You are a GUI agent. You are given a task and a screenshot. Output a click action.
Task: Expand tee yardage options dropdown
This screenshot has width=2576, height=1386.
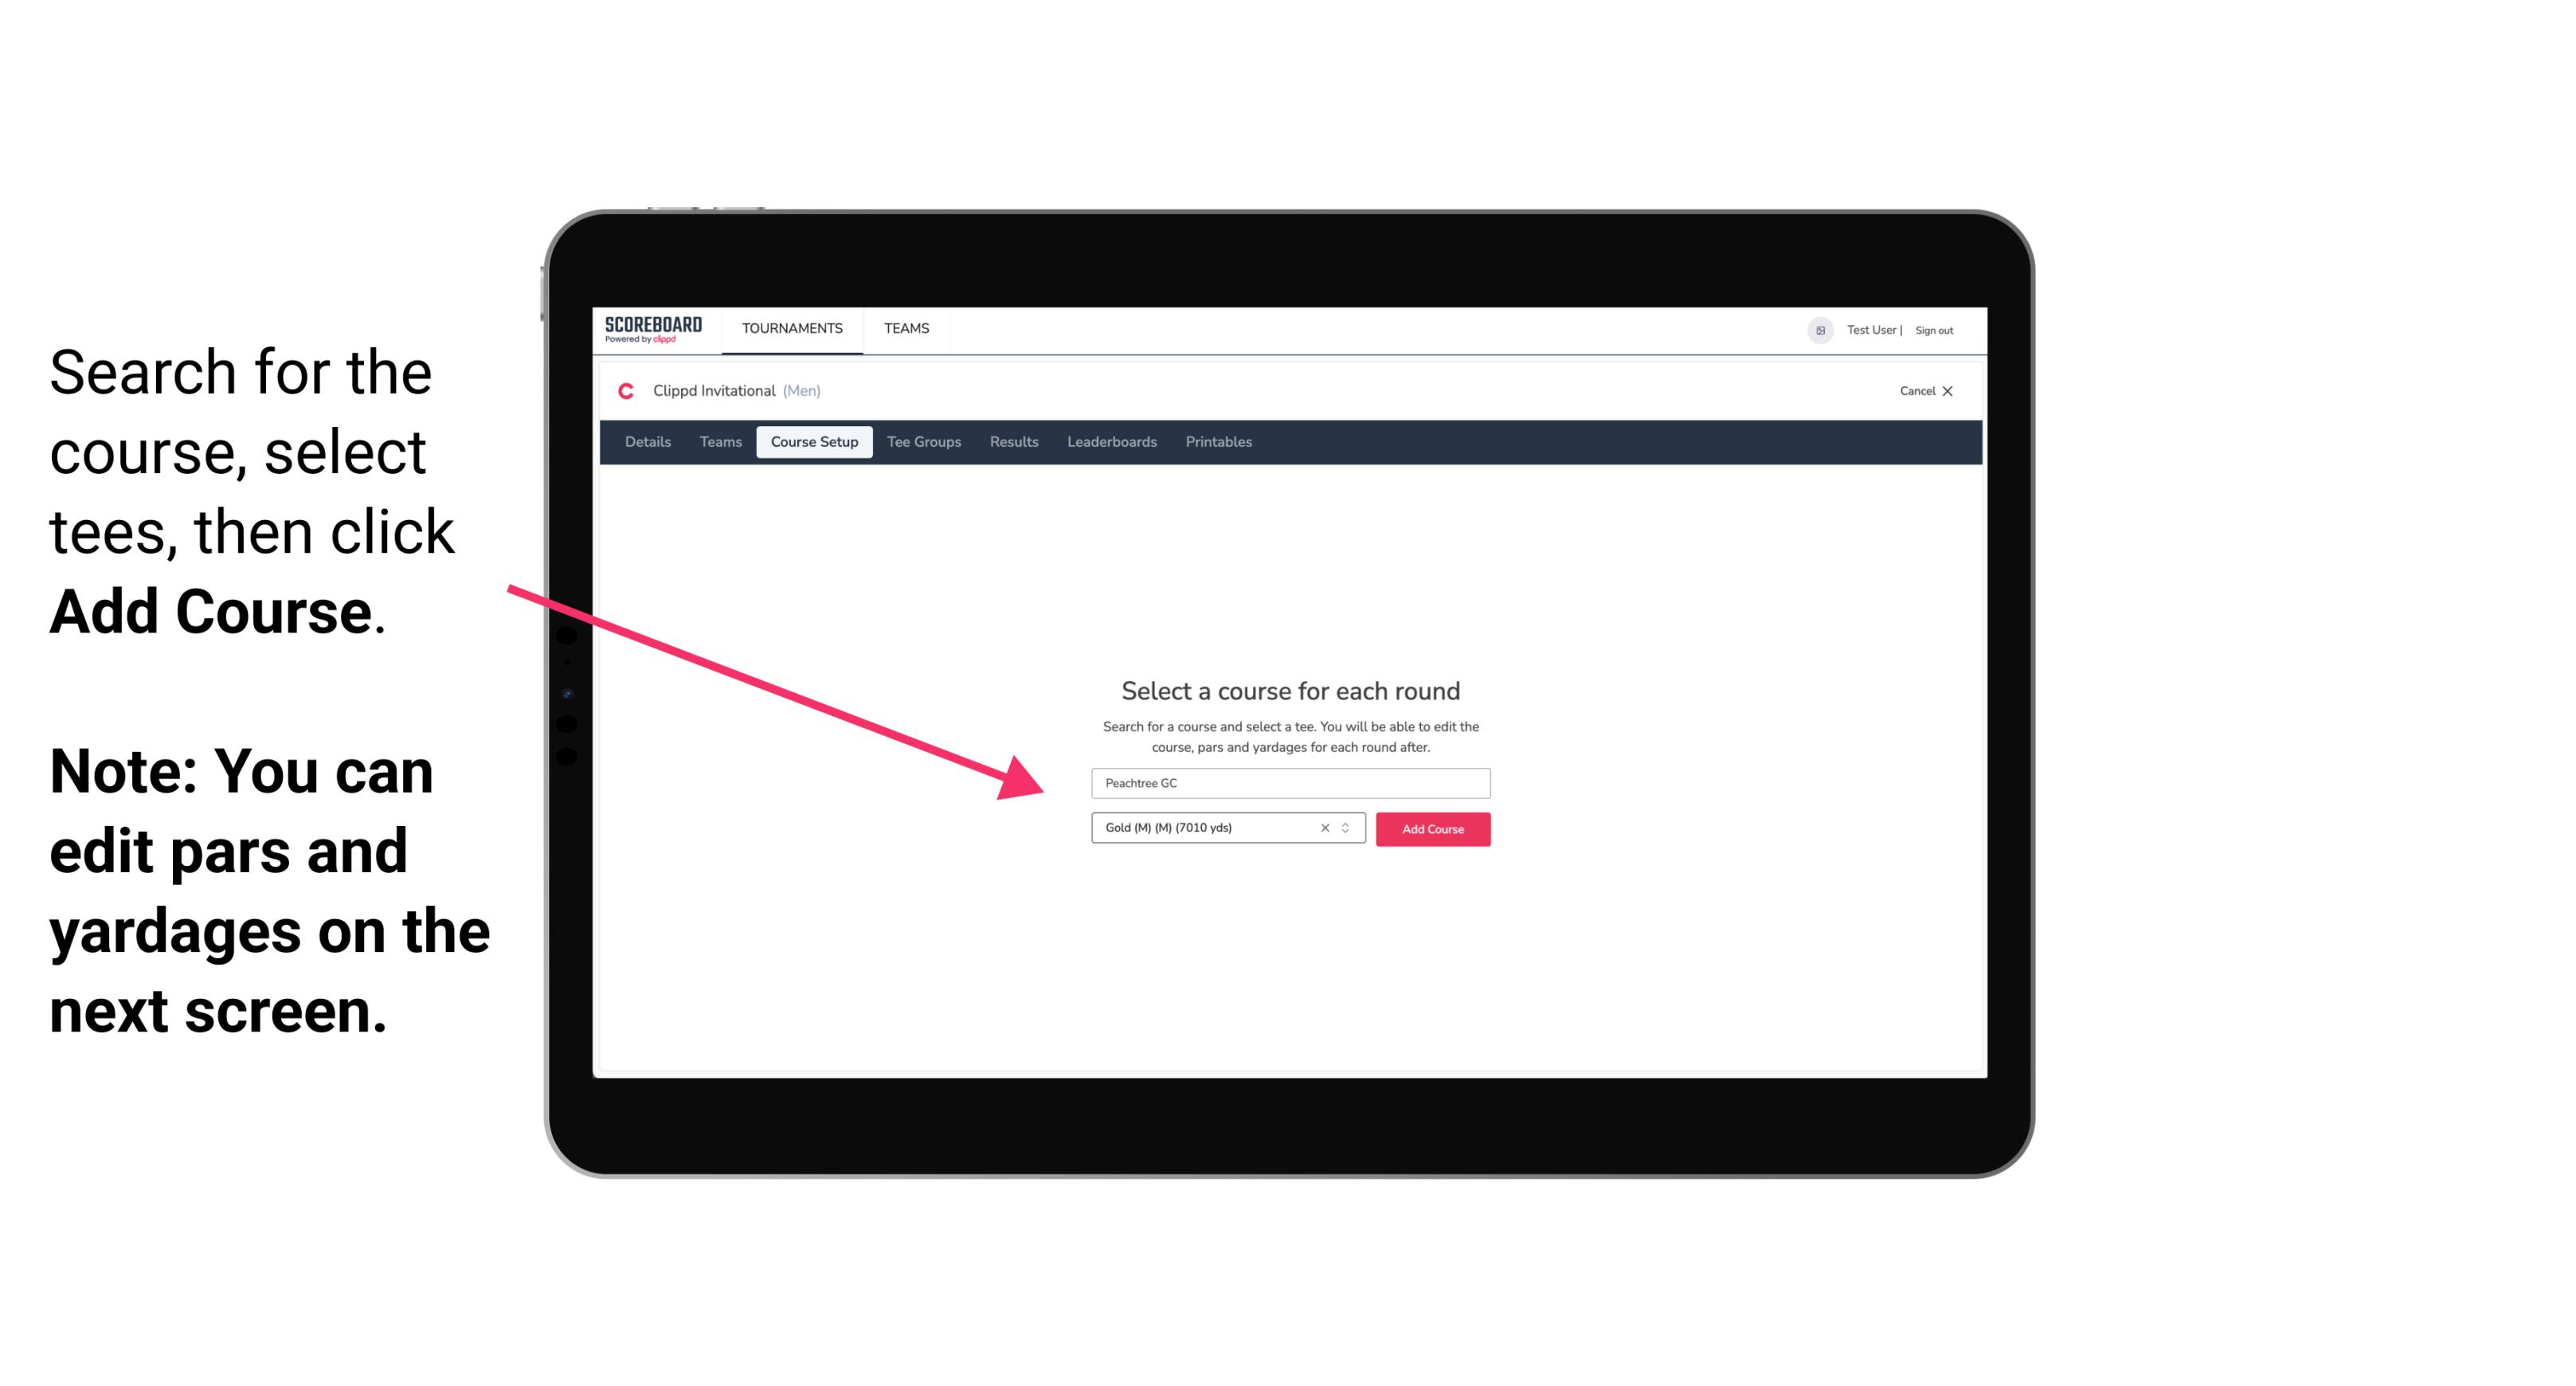pyautogui.click(x=1348, y=829)
